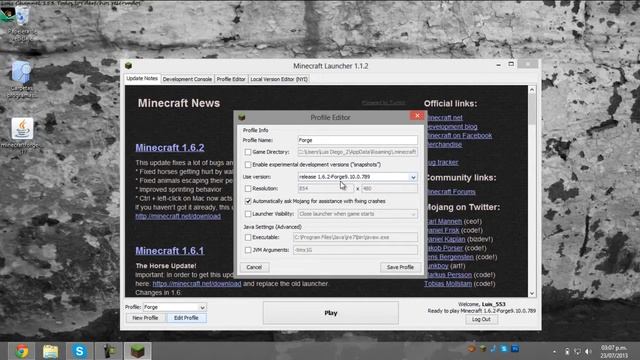
Task: Click Save Profile button
Action: pyautogui.click(x=400, y=267)
